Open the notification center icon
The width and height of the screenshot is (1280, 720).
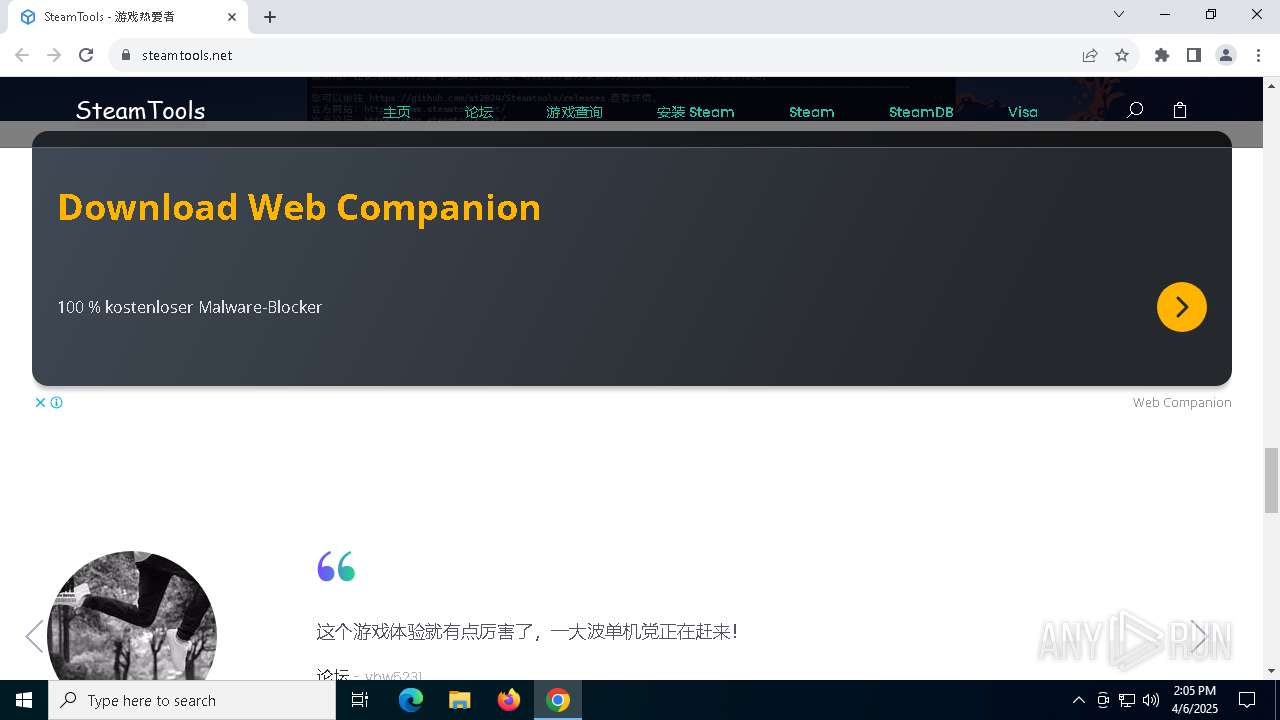1247,700
